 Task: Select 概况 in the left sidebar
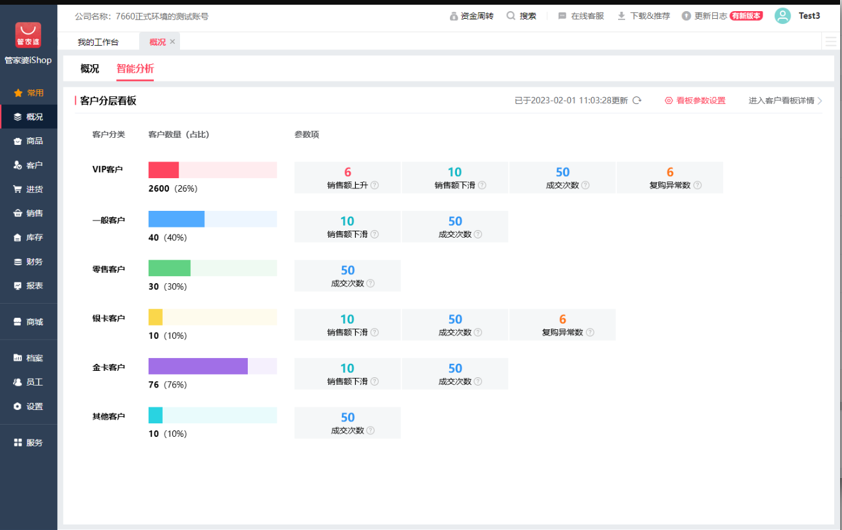[28, 117]
